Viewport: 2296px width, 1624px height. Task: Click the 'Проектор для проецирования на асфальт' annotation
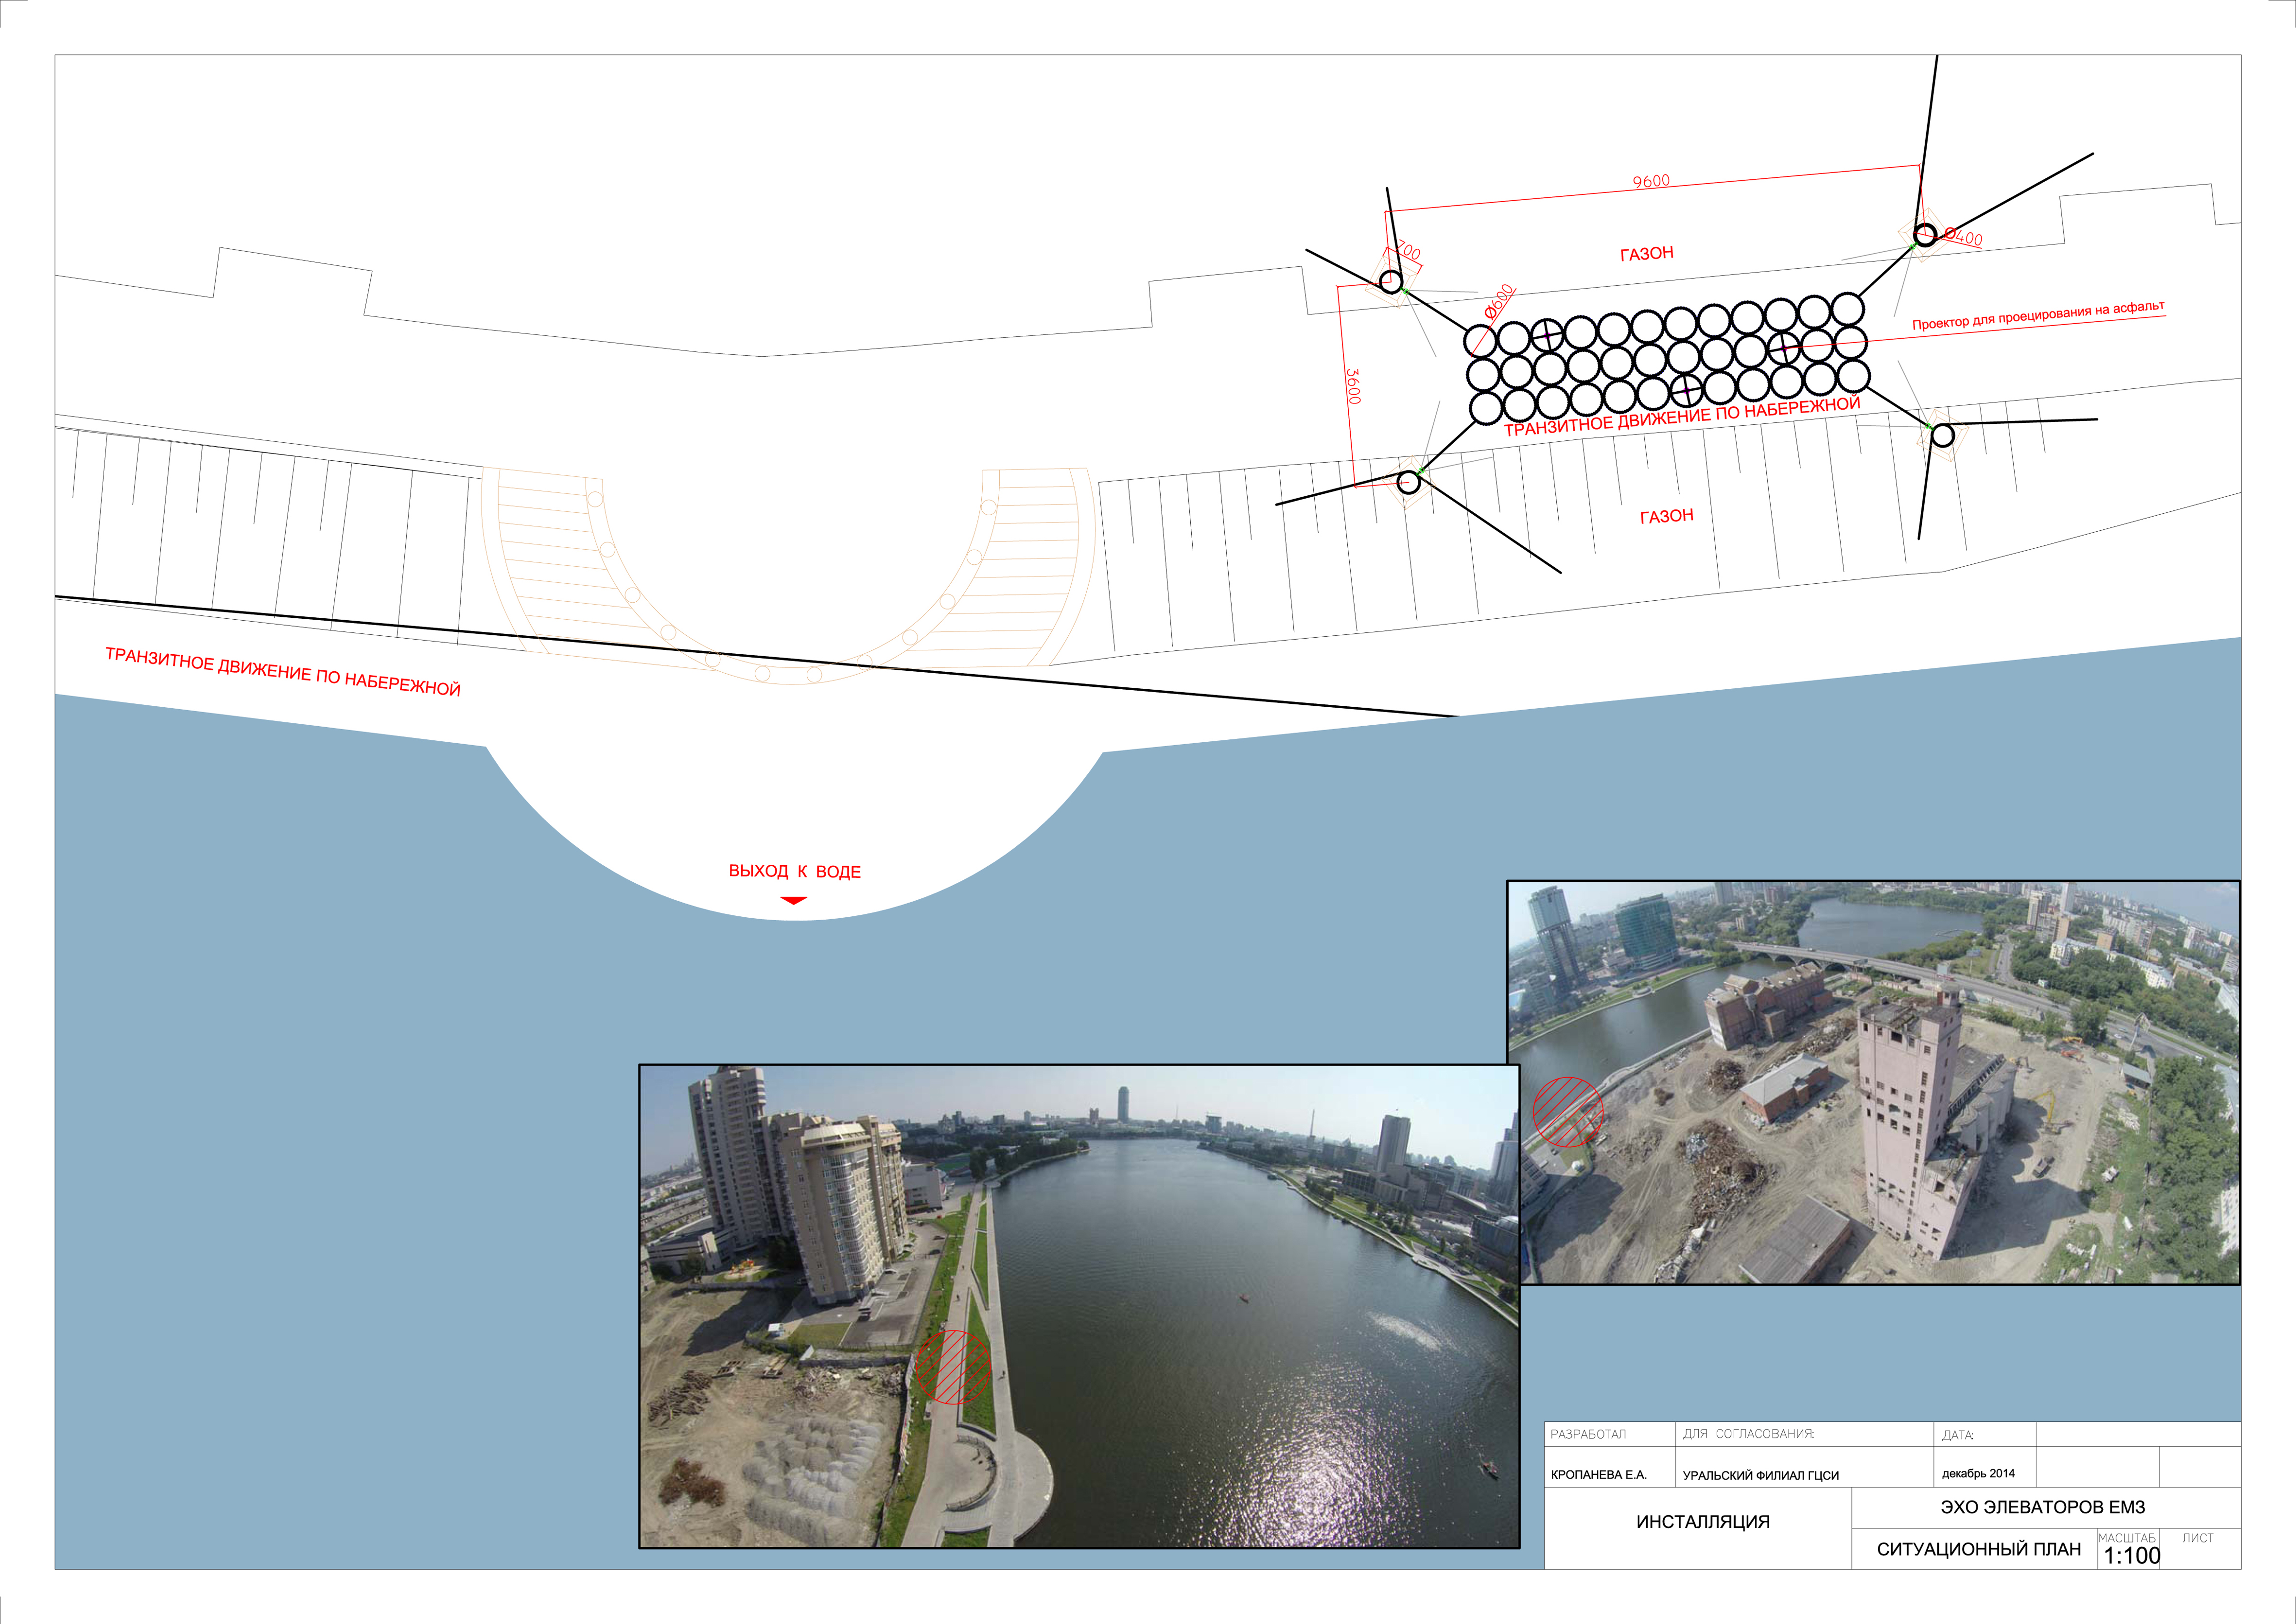(2038, 315)
